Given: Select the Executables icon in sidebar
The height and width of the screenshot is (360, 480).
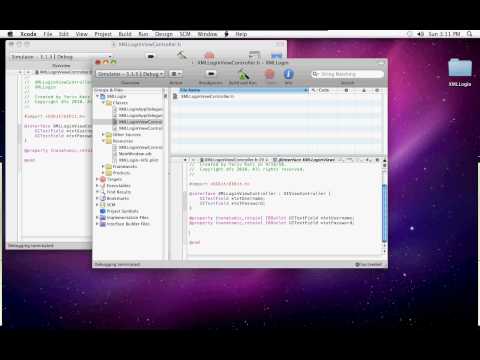Looking at the screenshot, I should pos(103,185).
